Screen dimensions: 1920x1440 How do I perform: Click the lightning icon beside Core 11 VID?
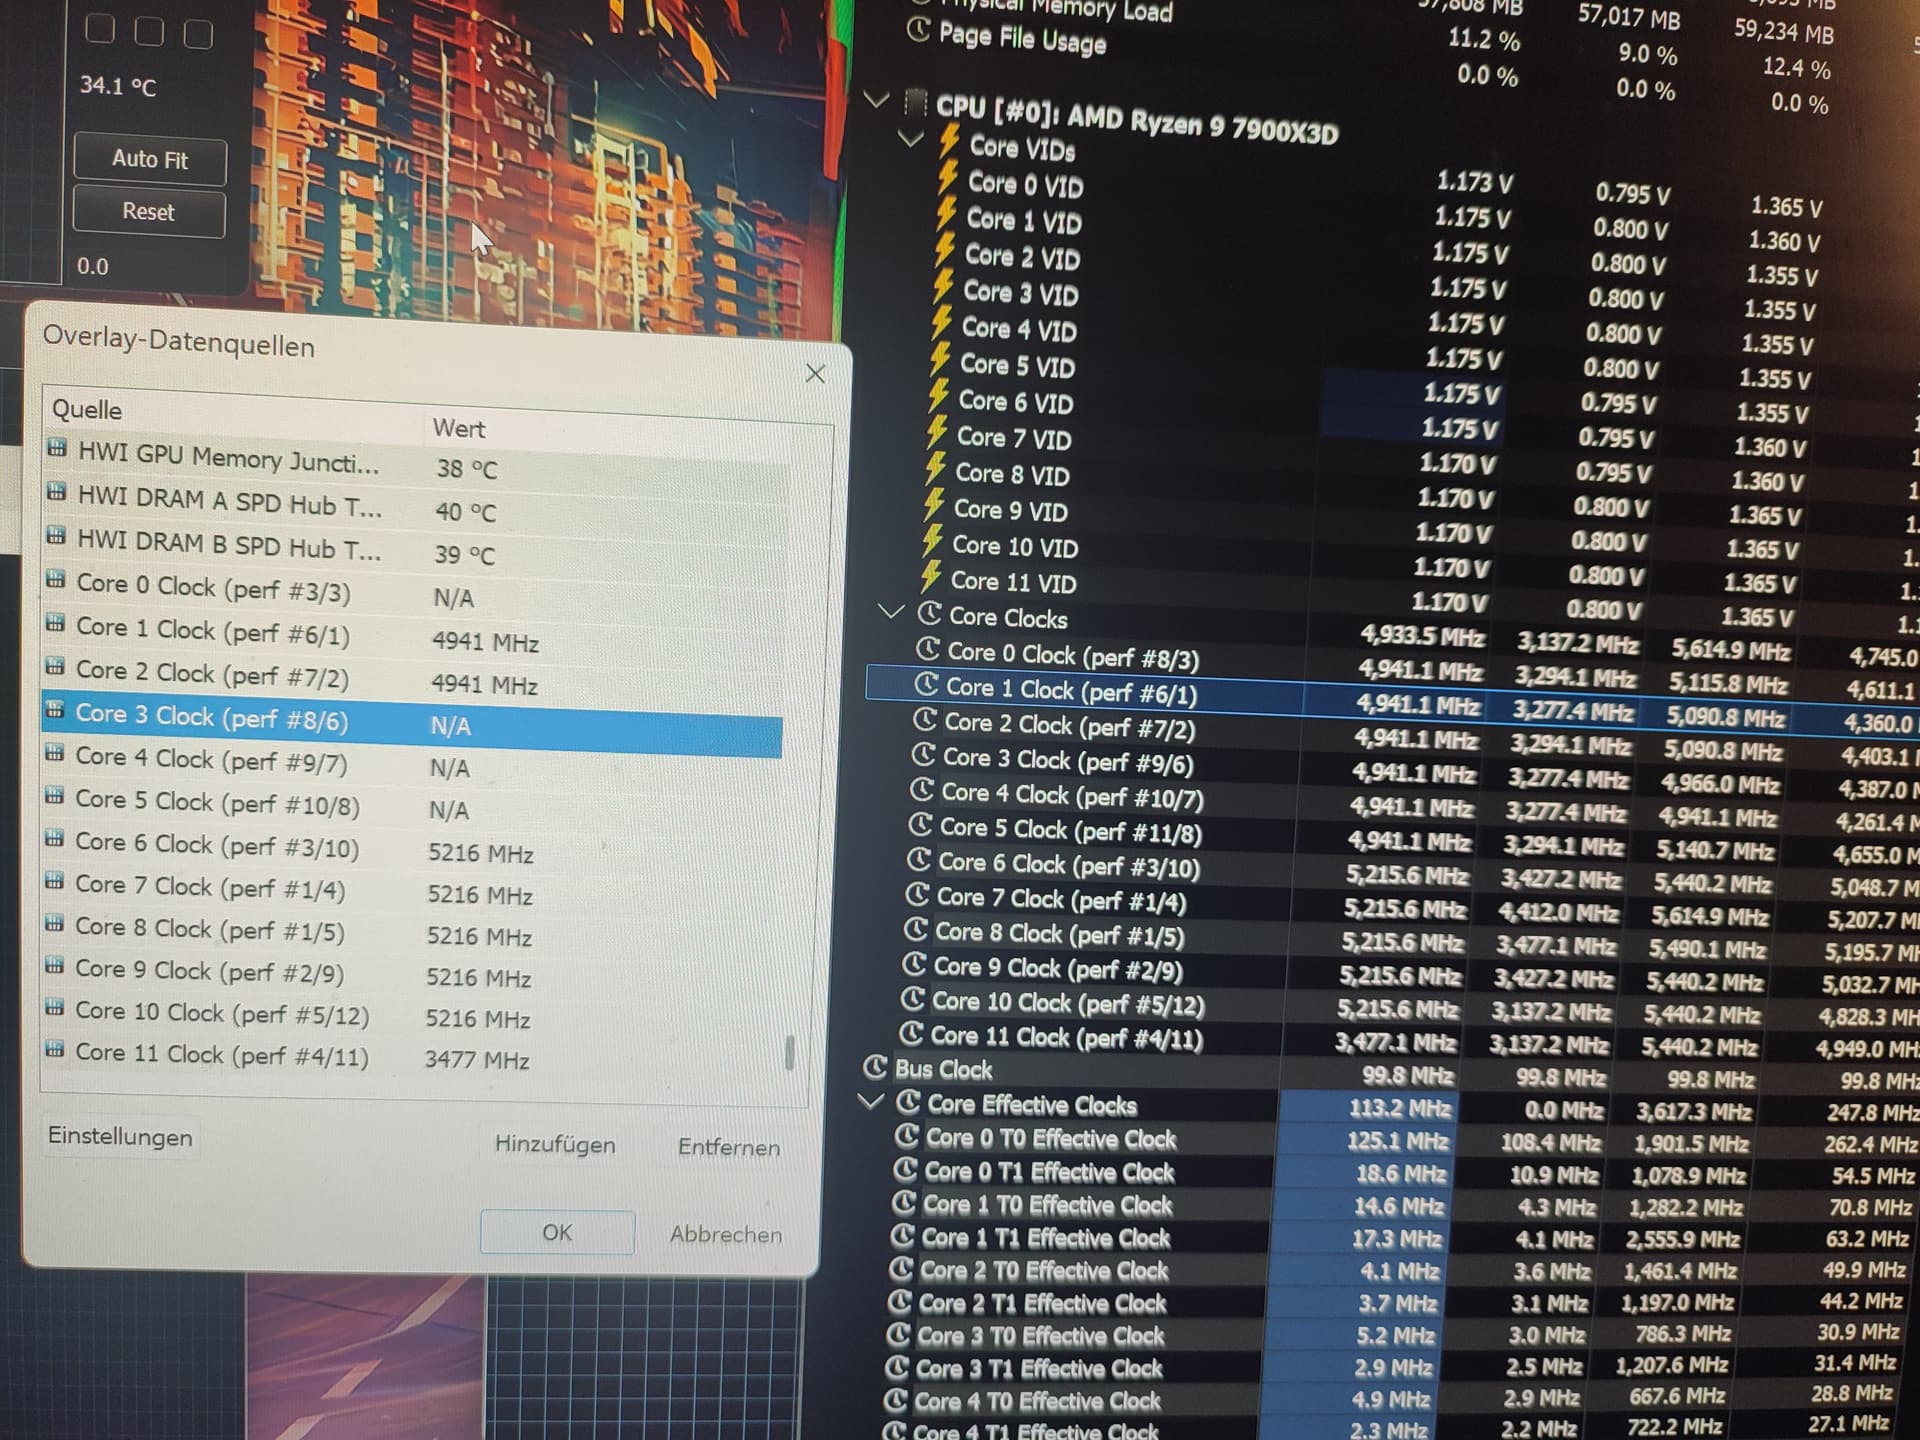click(x=931, y=576)
